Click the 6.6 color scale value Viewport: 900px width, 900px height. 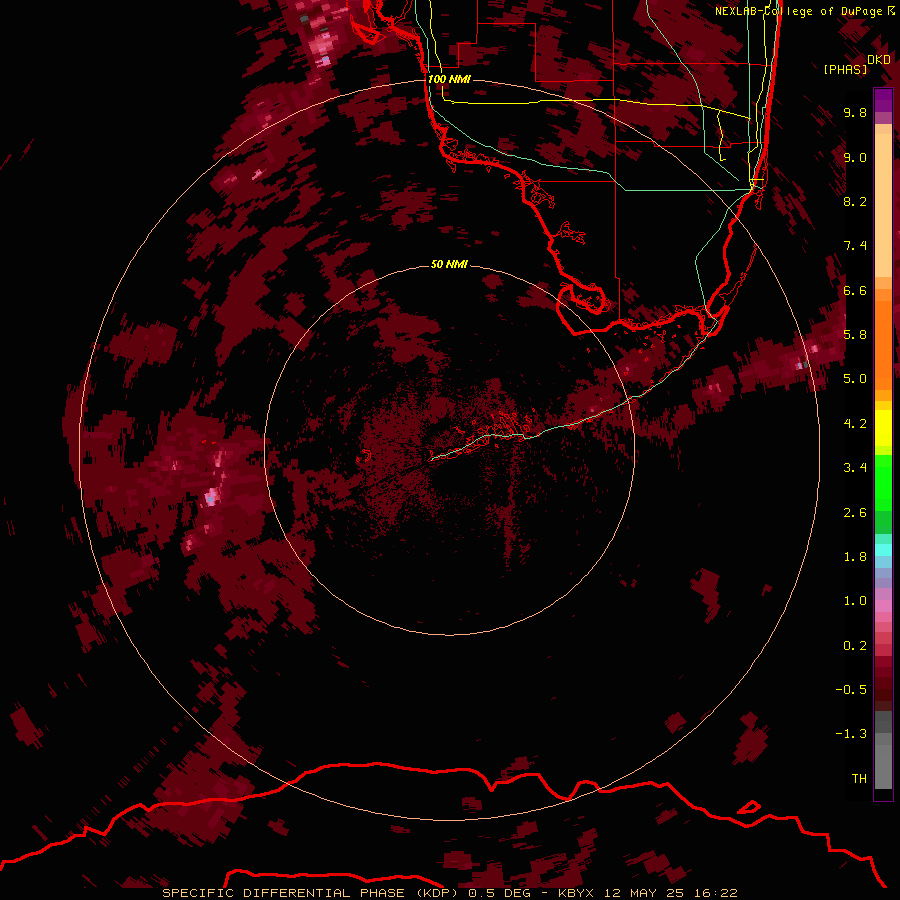855,290
